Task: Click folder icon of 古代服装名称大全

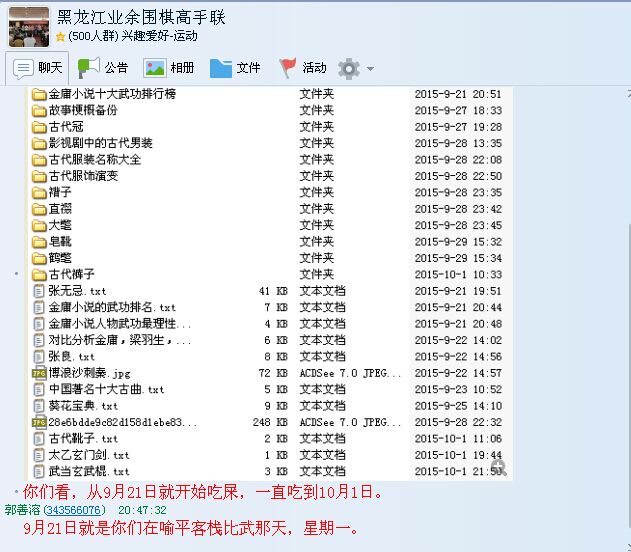Action: pos(39,160)
